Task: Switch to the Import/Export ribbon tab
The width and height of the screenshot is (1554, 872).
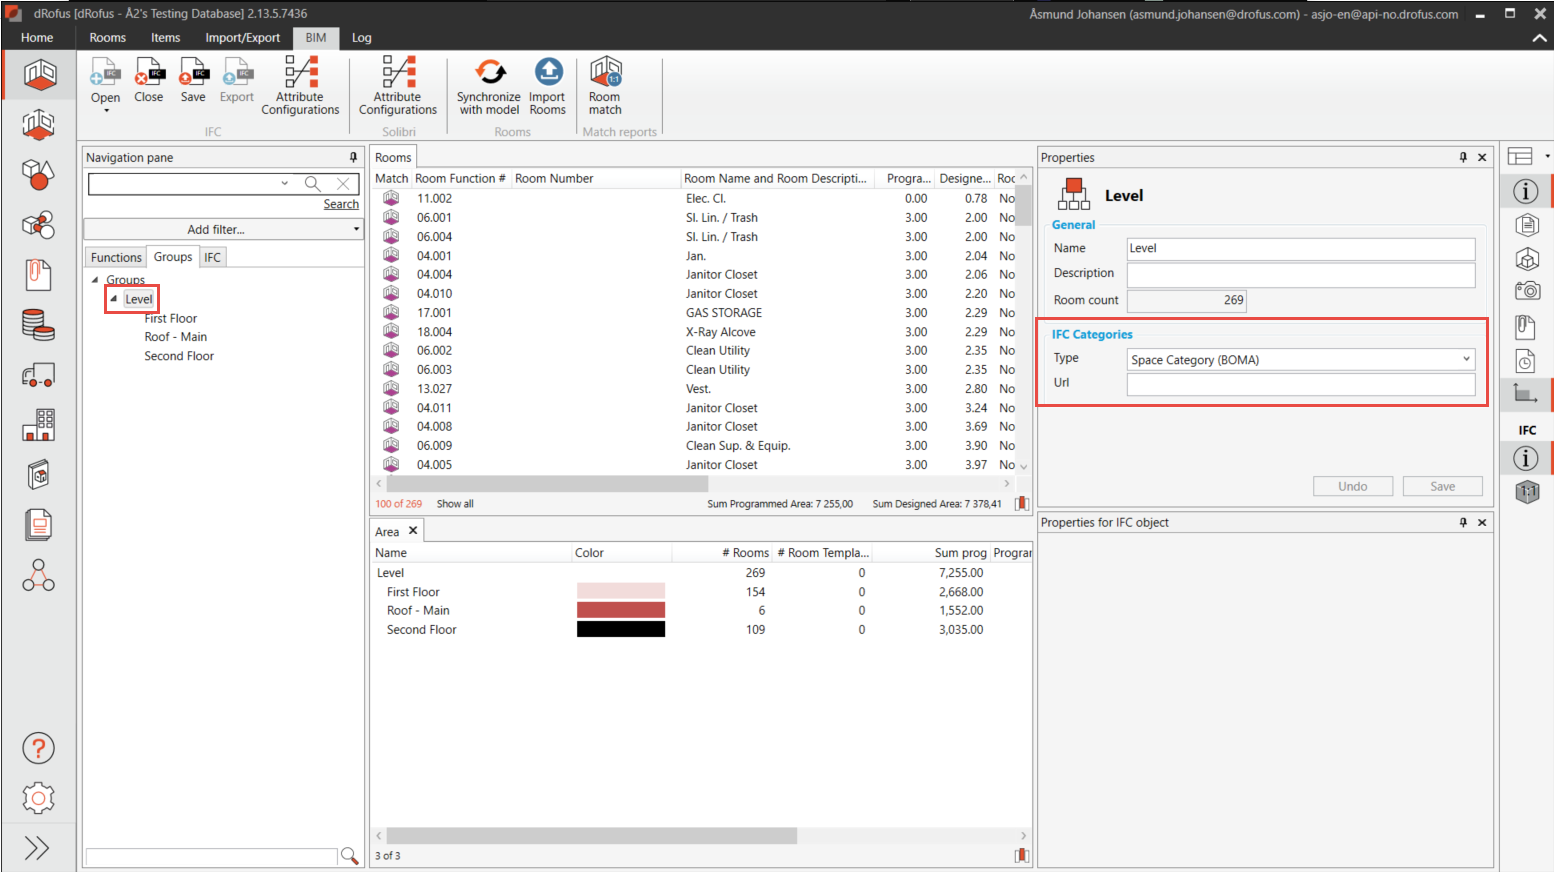Action: pos(242,38)
